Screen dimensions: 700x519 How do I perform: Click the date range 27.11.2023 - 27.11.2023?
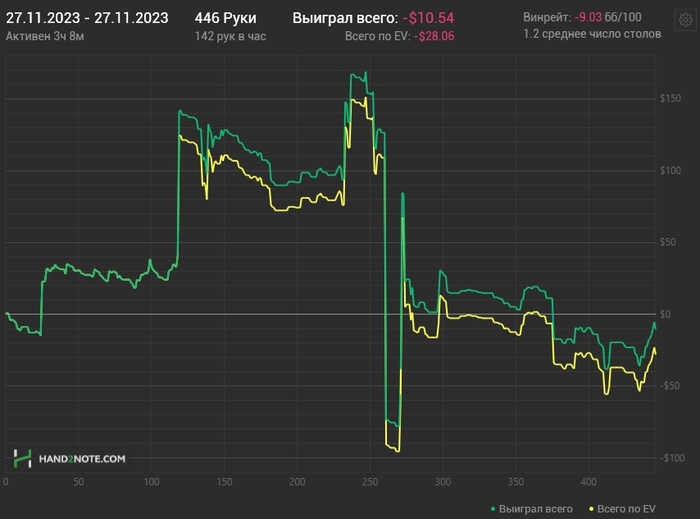click(87, 18)
